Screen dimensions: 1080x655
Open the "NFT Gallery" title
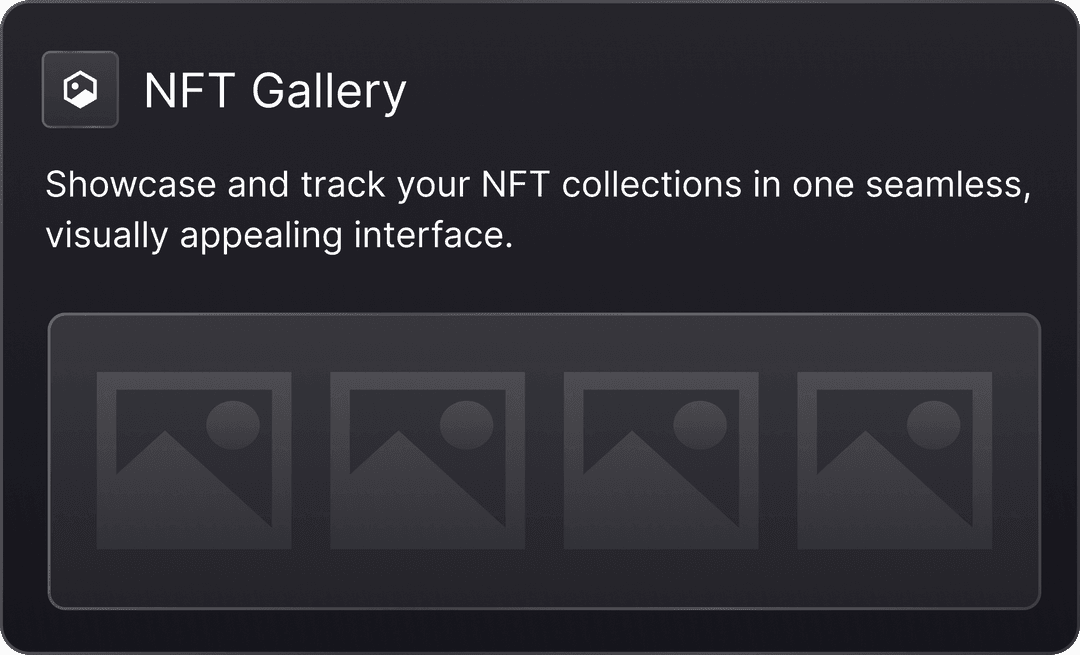tap(275, 91)
